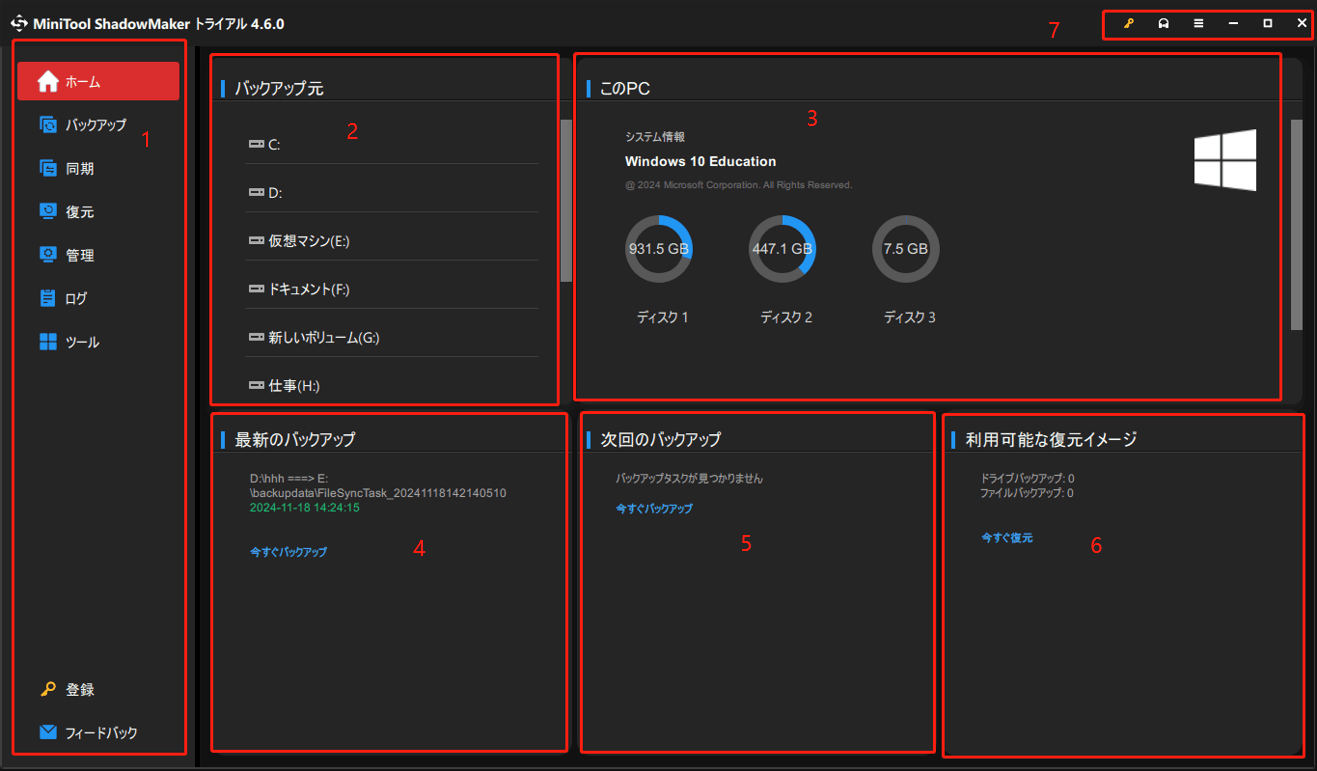Click the timestamp 2024-11-18 14:24:15
The image size is (1317, 771).
(305, 508)
